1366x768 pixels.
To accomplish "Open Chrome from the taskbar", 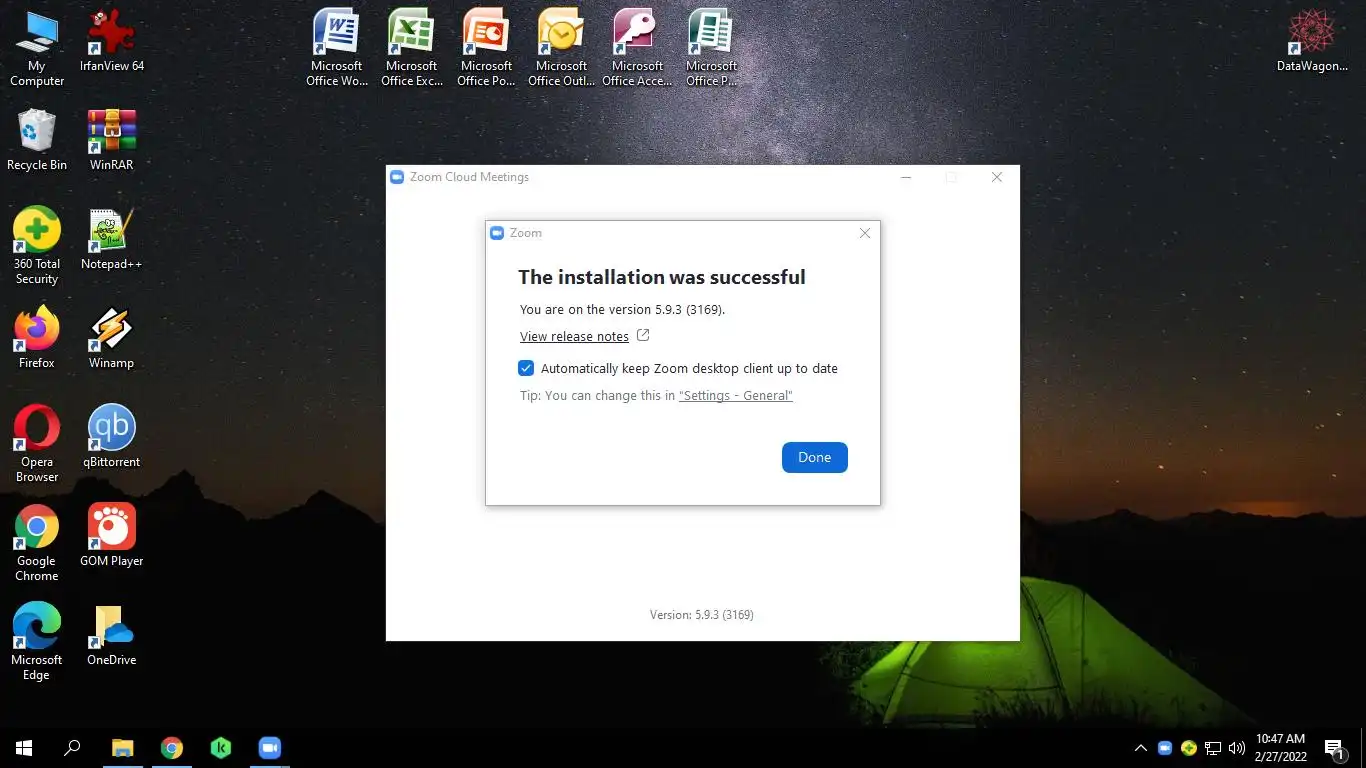I will [171, 747].
